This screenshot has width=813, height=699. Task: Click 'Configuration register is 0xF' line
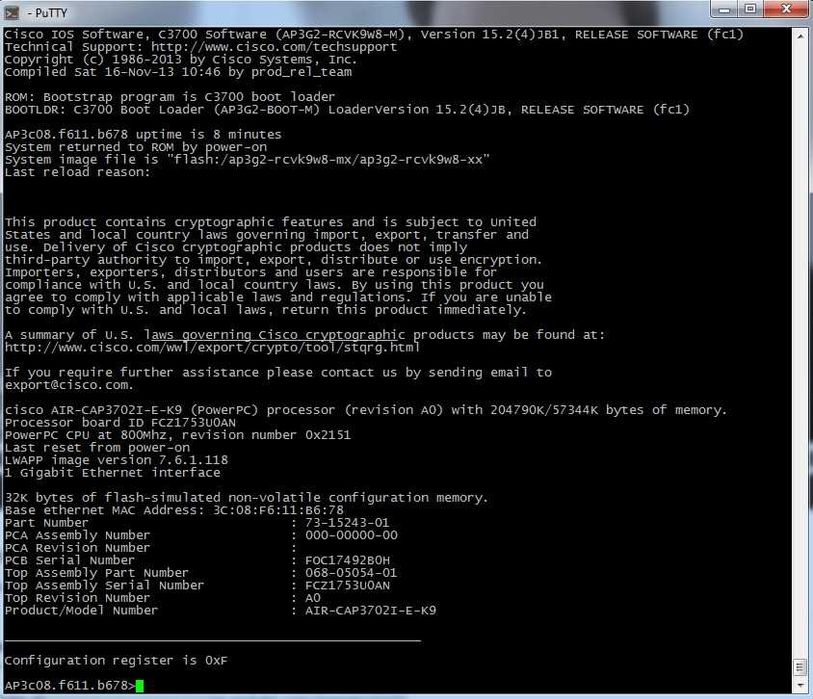116,661
